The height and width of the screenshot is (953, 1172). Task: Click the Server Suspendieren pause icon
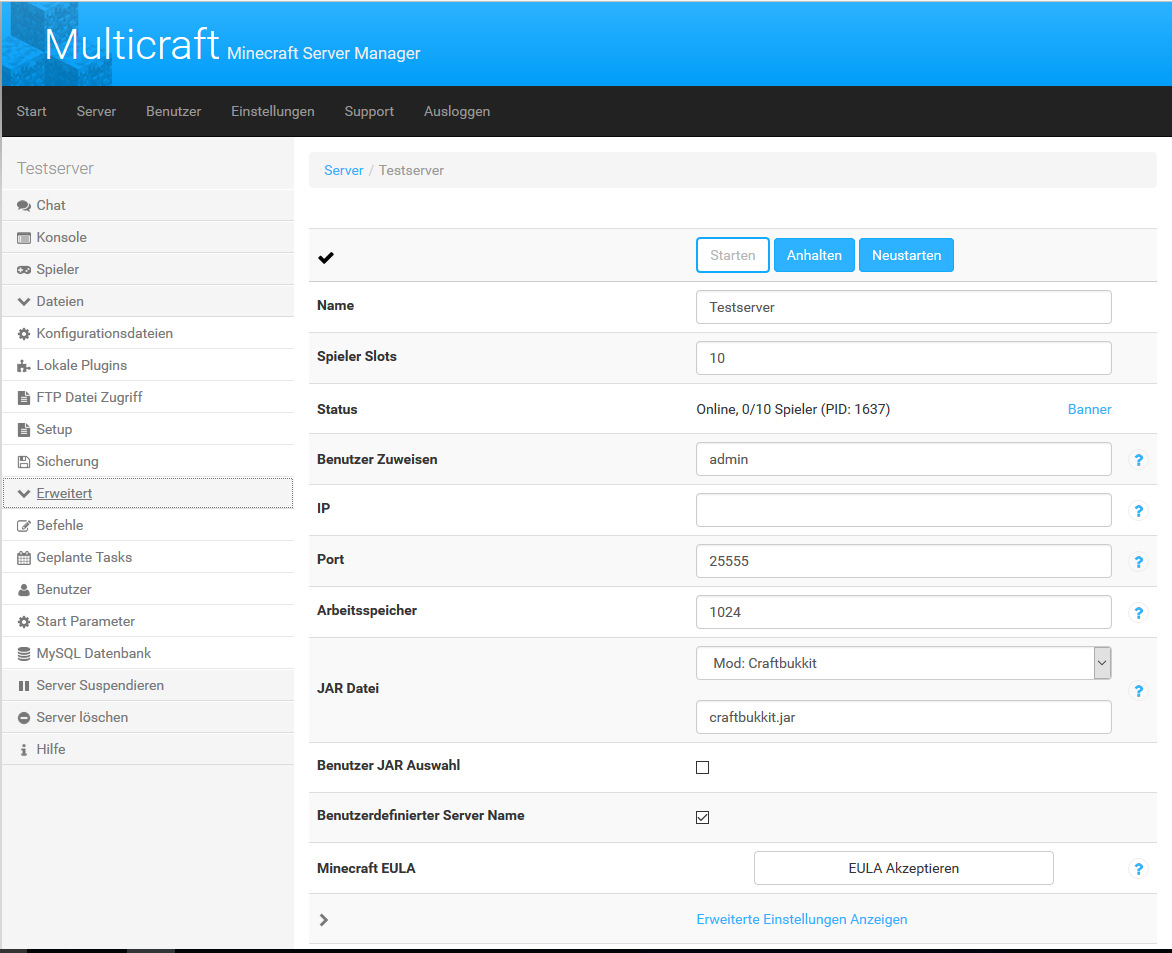tap(24, 686)
